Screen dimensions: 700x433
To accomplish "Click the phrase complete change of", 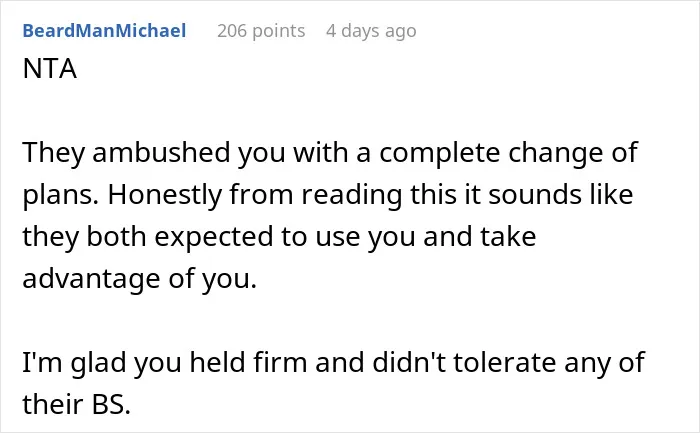I will [x=508, y=153].
